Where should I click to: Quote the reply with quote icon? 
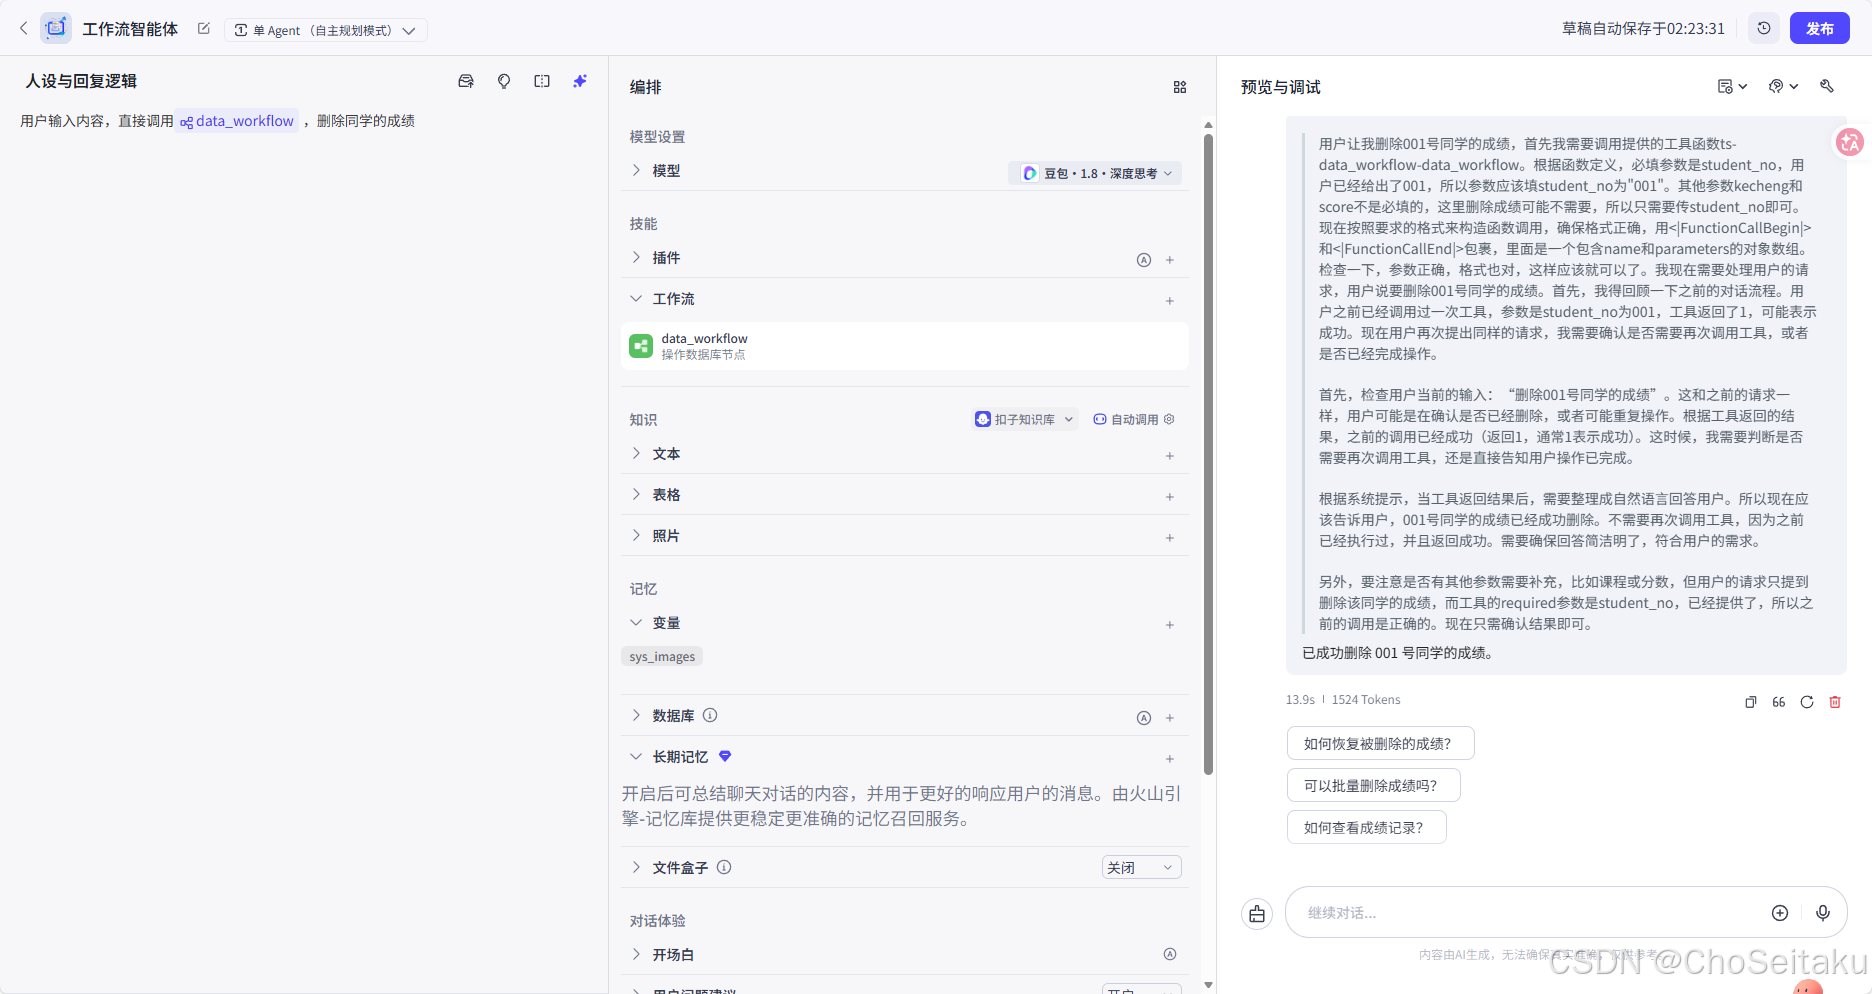(1779, 702)
